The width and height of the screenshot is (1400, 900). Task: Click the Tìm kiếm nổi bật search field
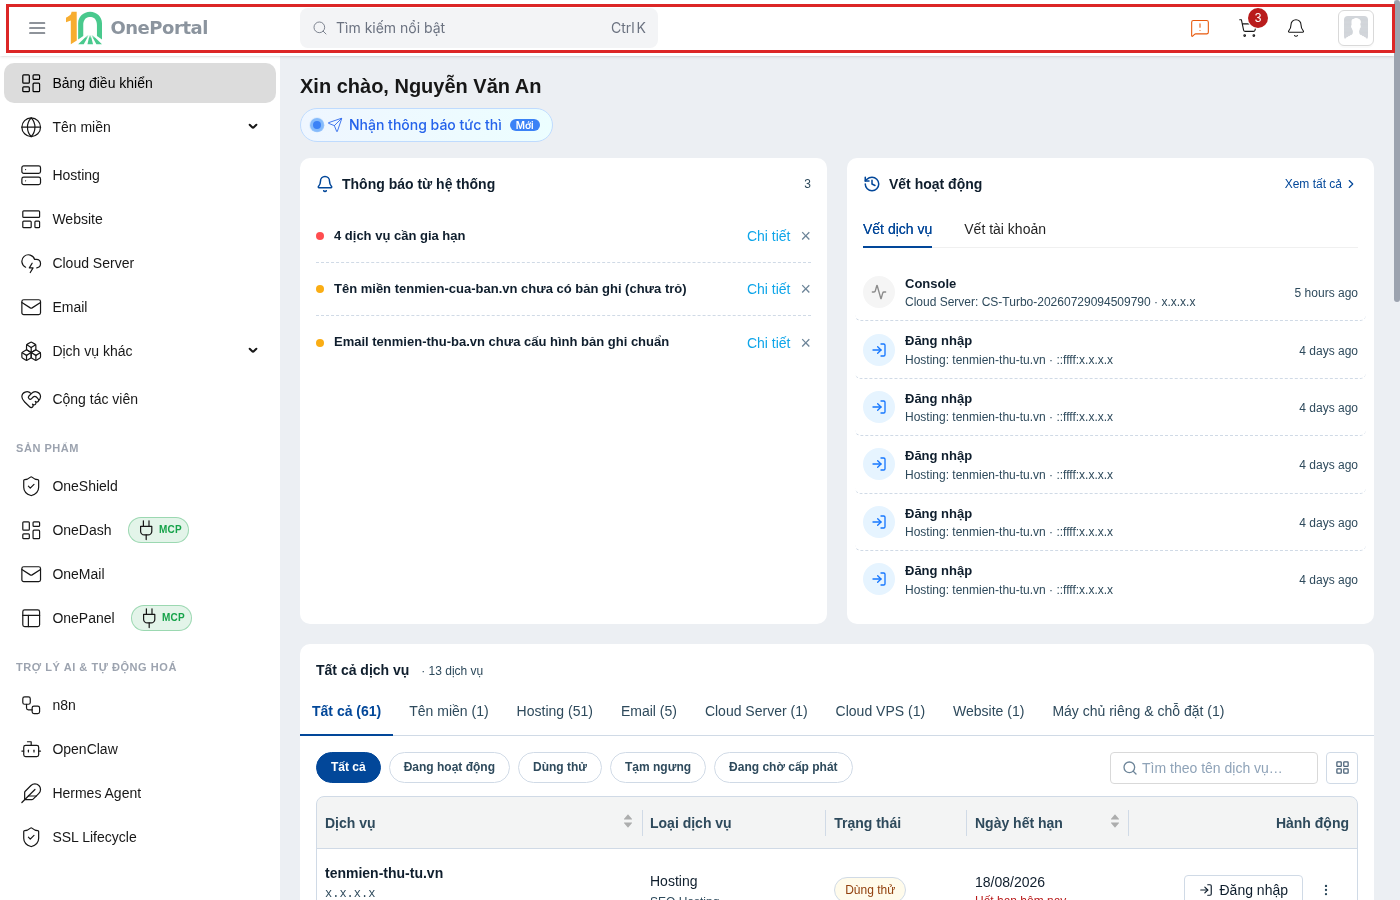[x=479, y=28]
